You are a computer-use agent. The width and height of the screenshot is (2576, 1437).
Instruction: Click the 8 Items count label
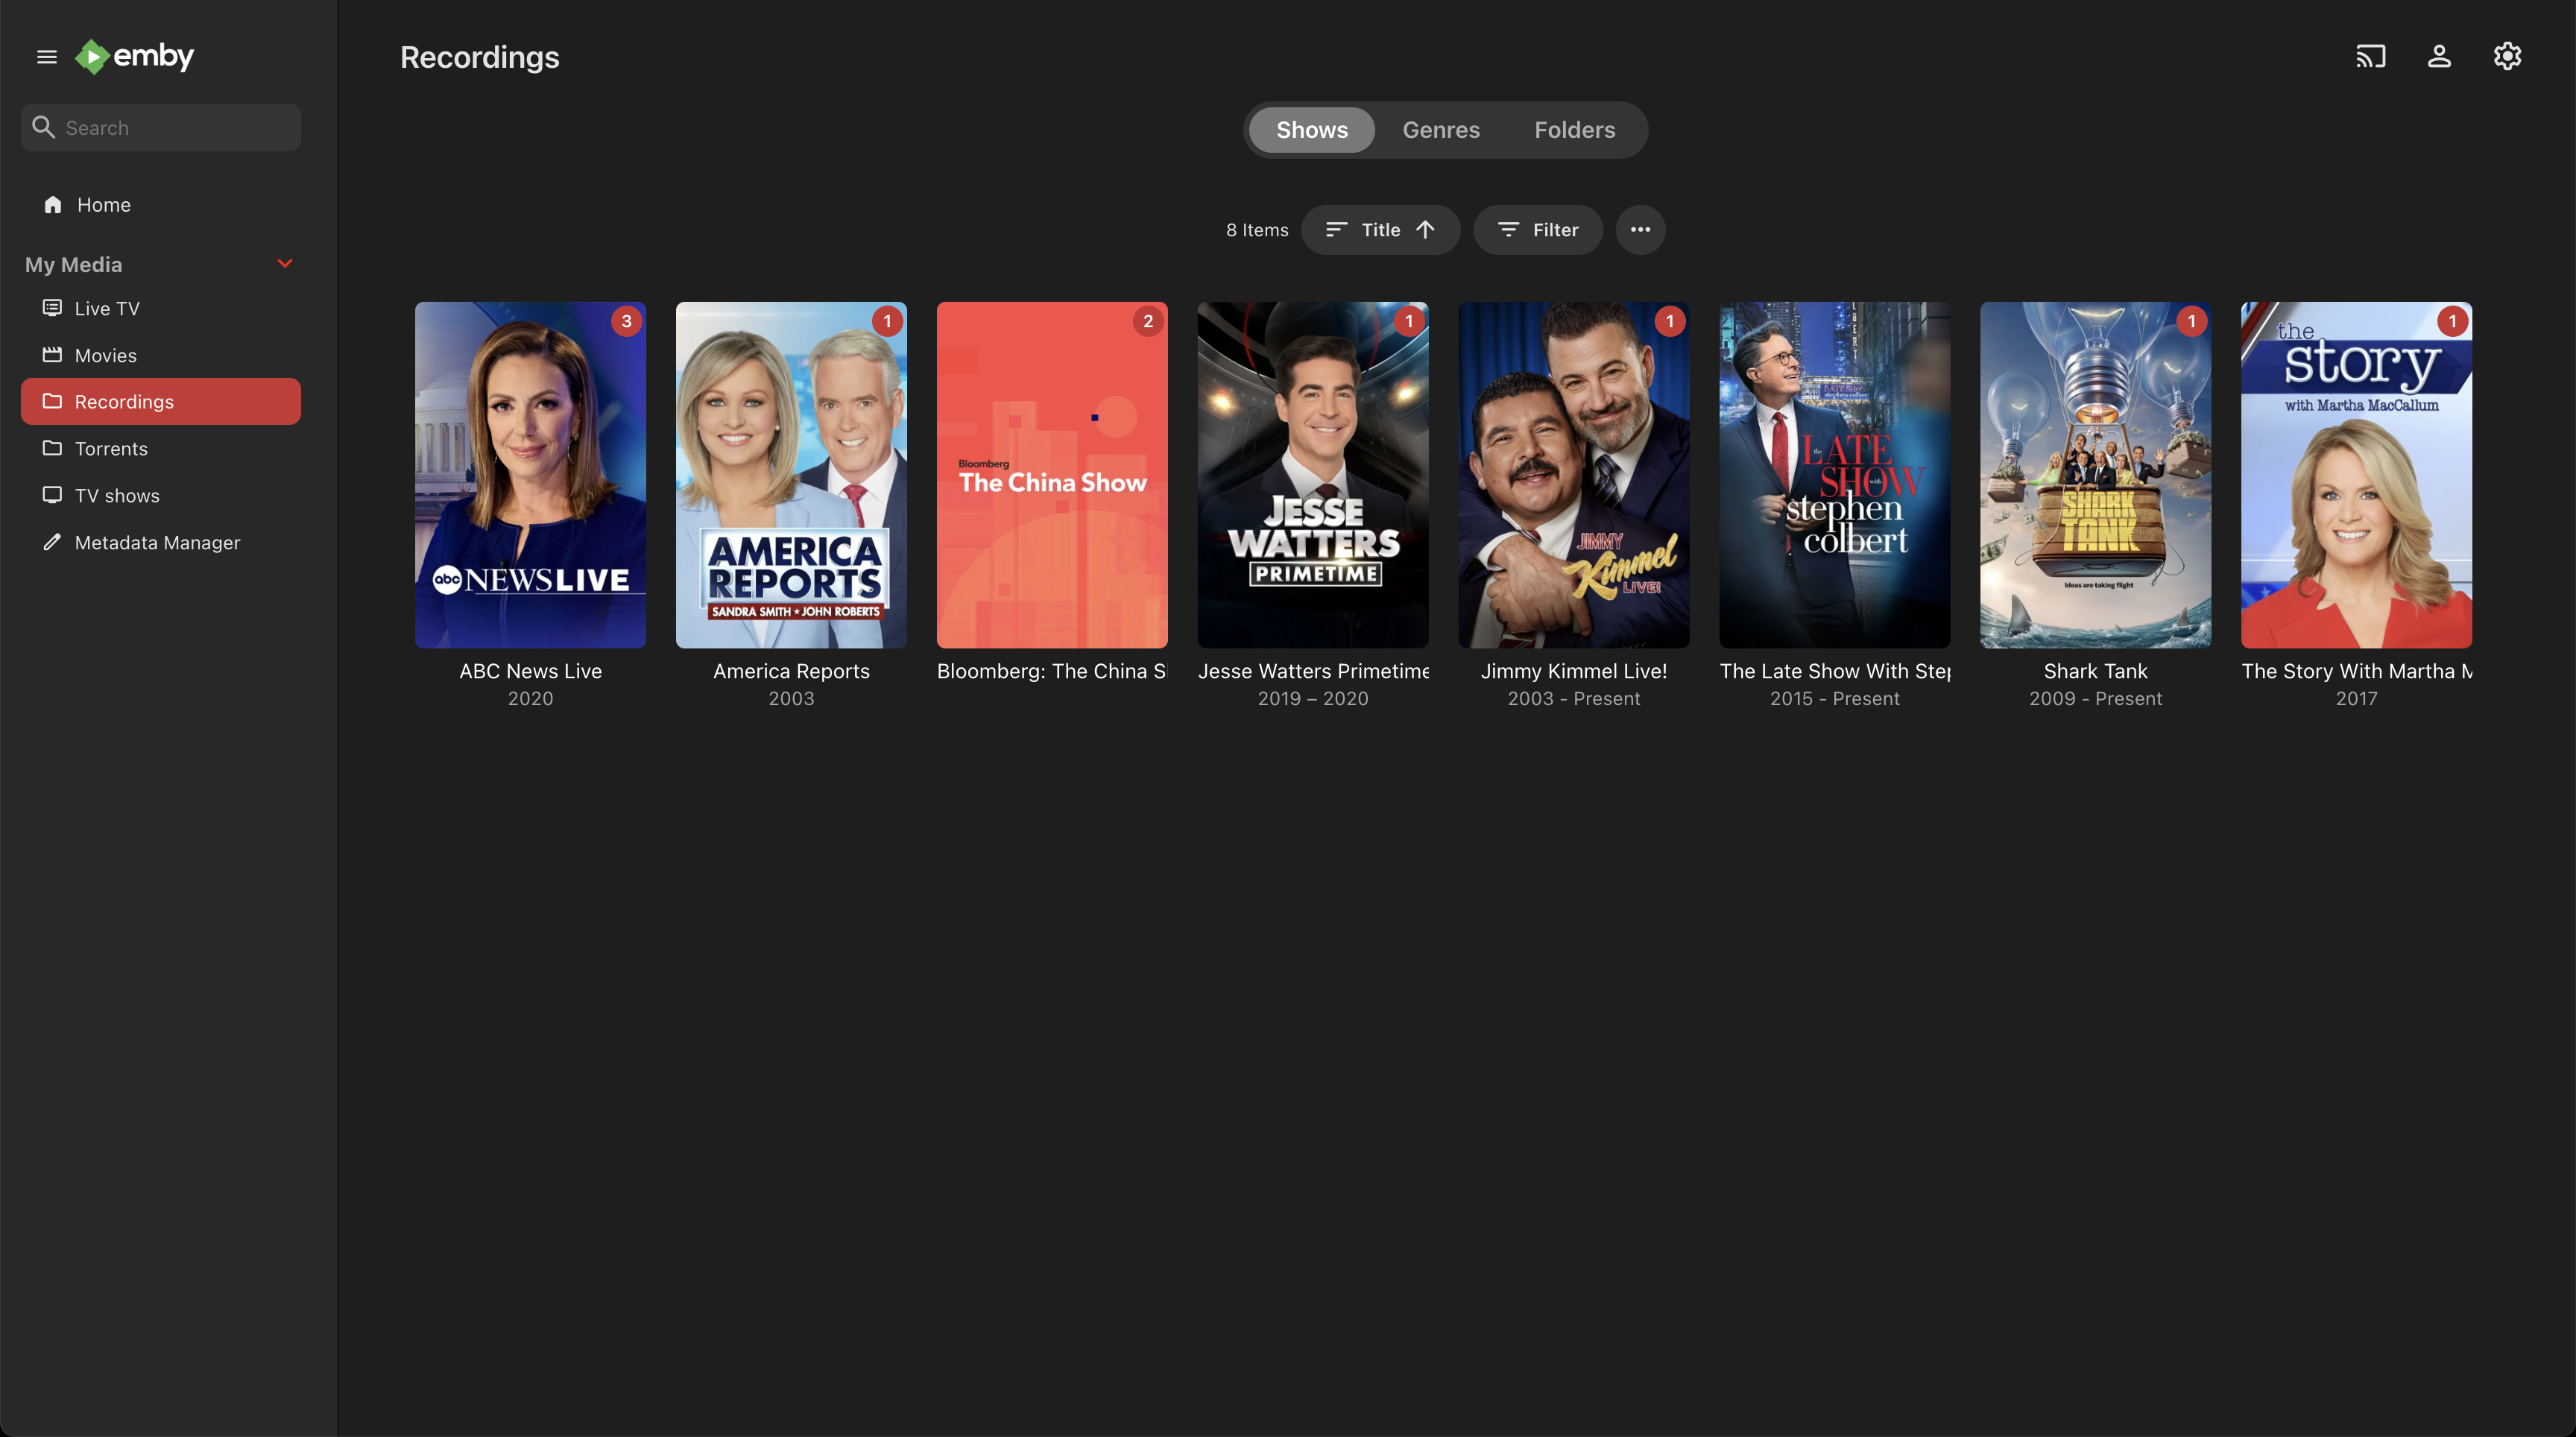(x=1257, y=230)
